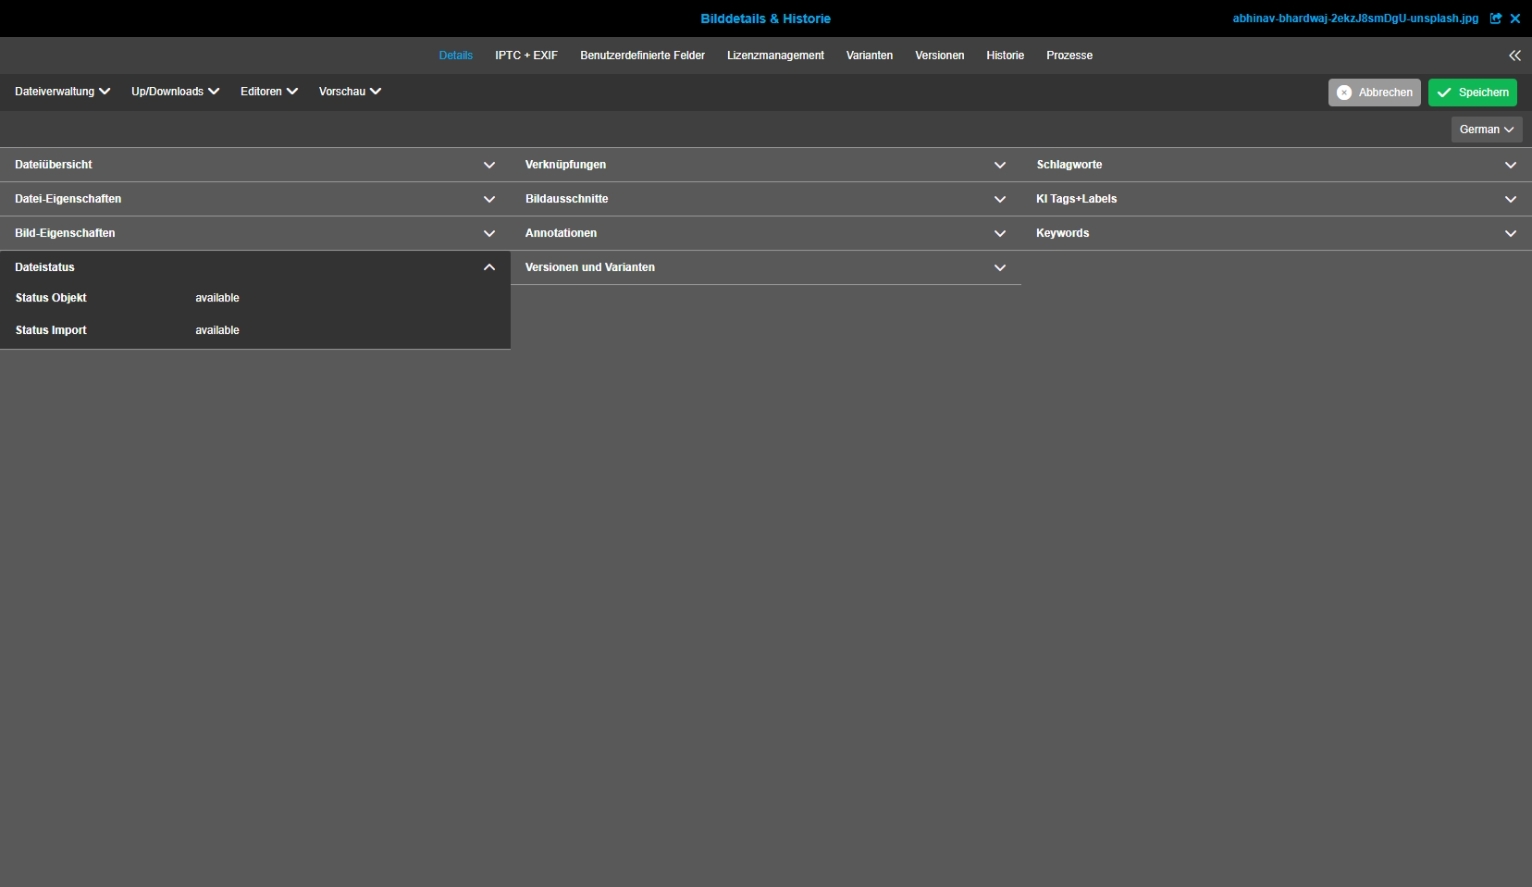Open the Editoren dropdown menu

coord(269,91)
